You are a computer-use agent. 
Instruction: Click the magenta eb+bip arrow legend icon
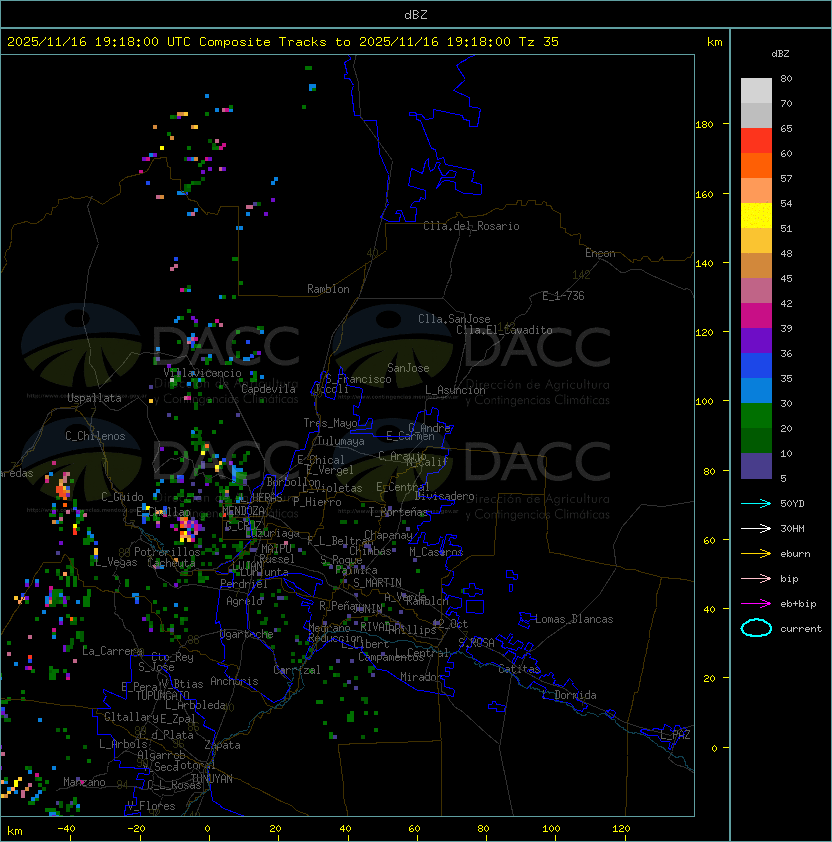756,604
